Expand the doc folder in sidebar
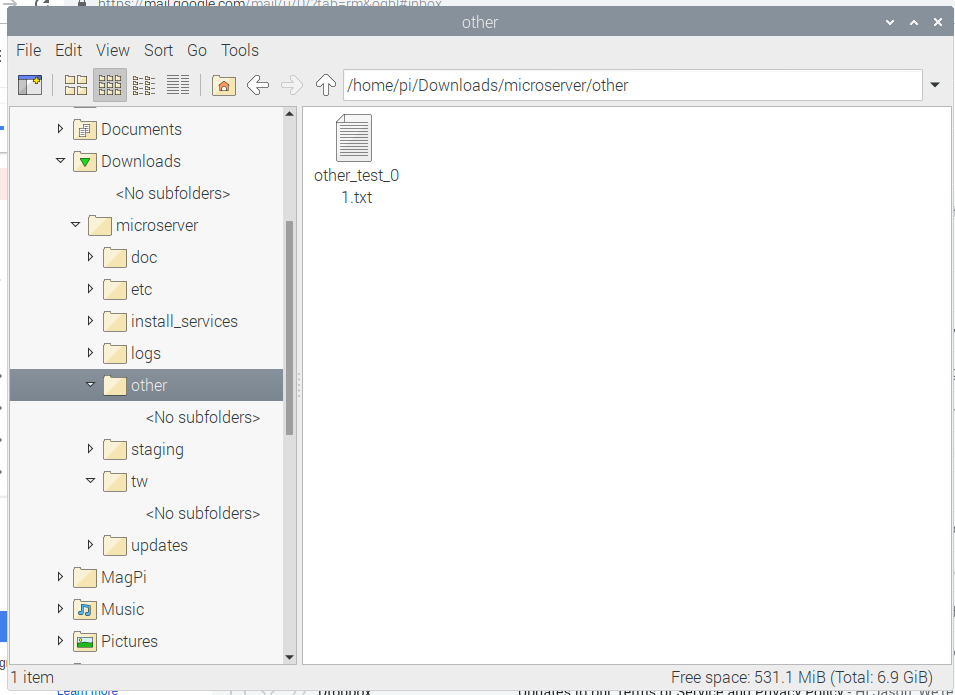The image size is (955, 695). coord(90,257)
